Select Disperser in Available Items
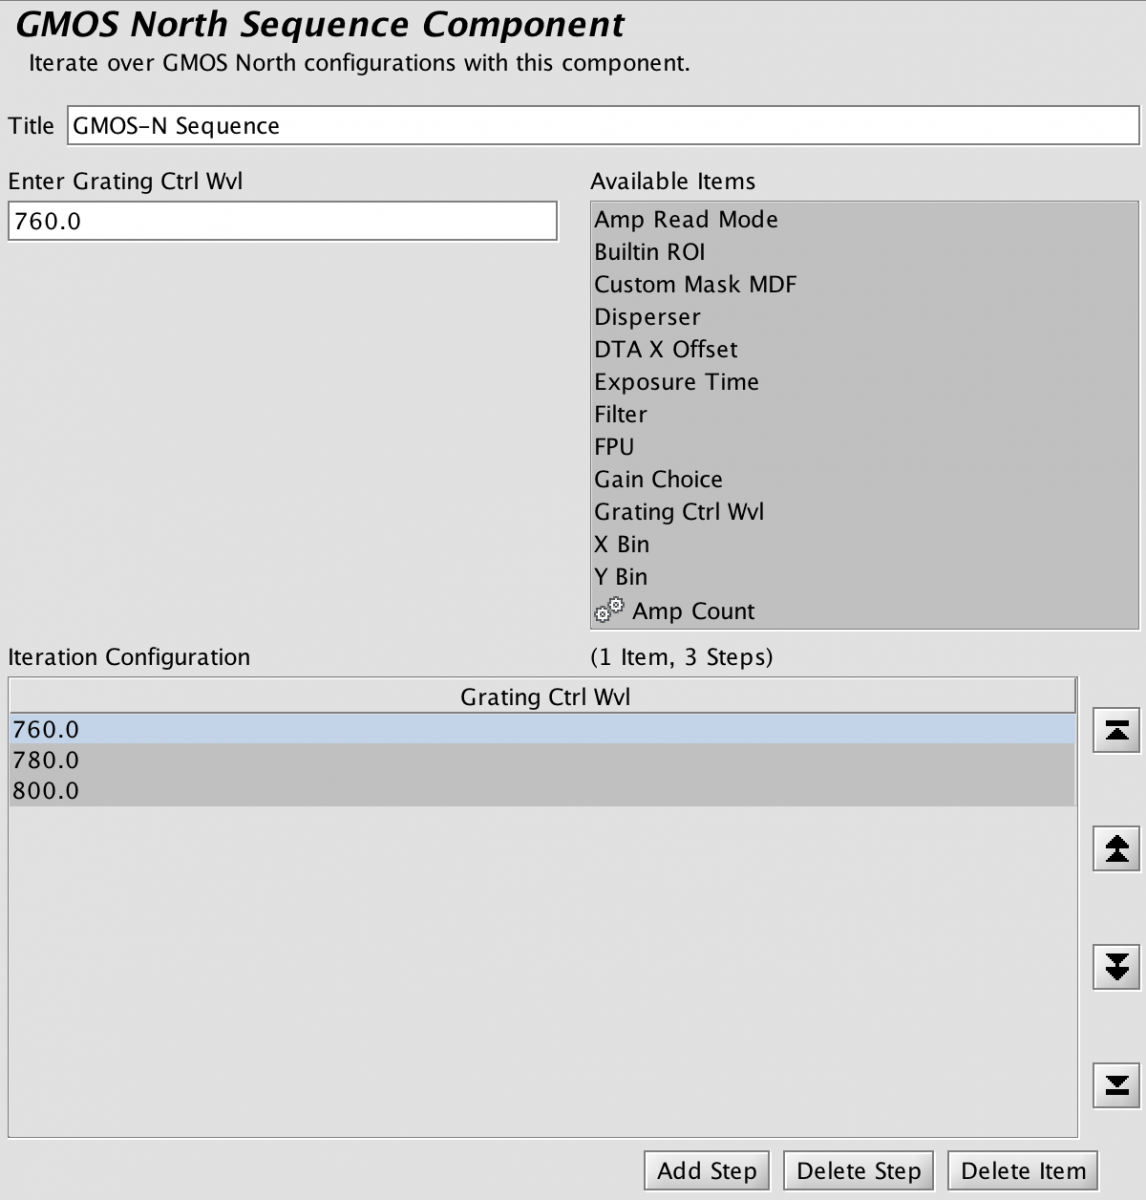Viewport: 1146px width, 1200px height. (864, 317)
